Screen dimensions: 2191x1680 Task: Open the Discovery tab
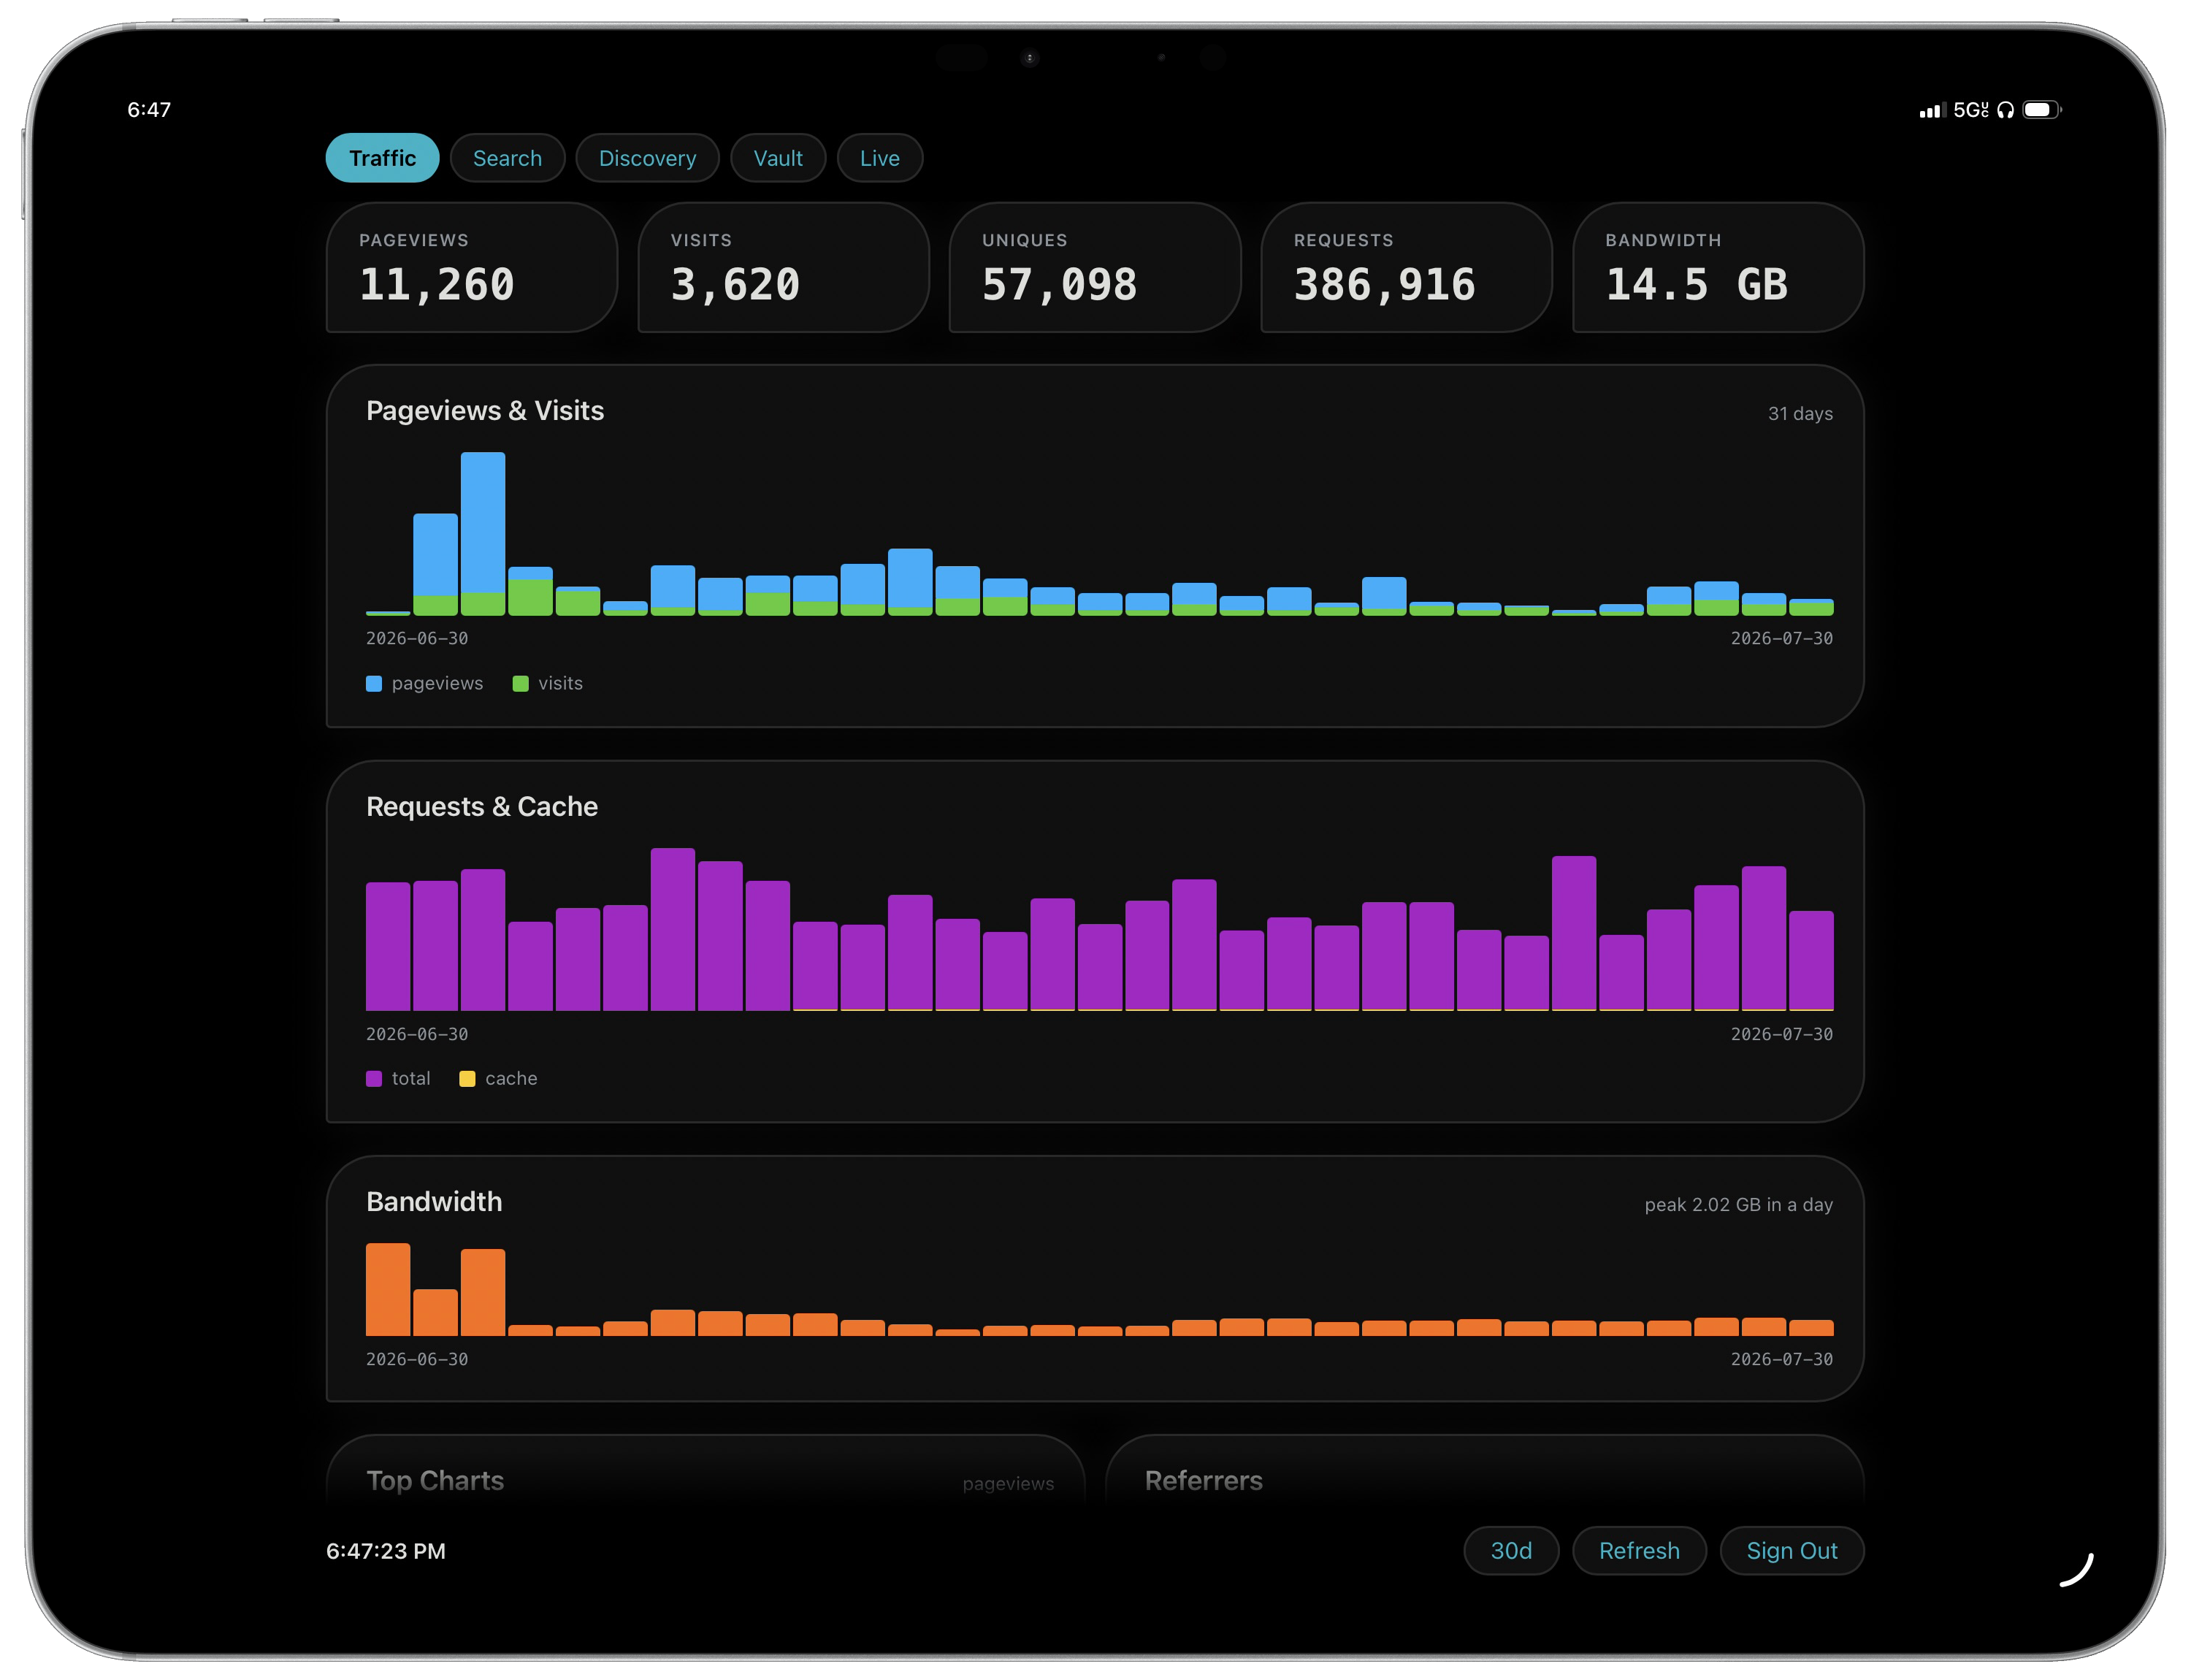(647, 158)
